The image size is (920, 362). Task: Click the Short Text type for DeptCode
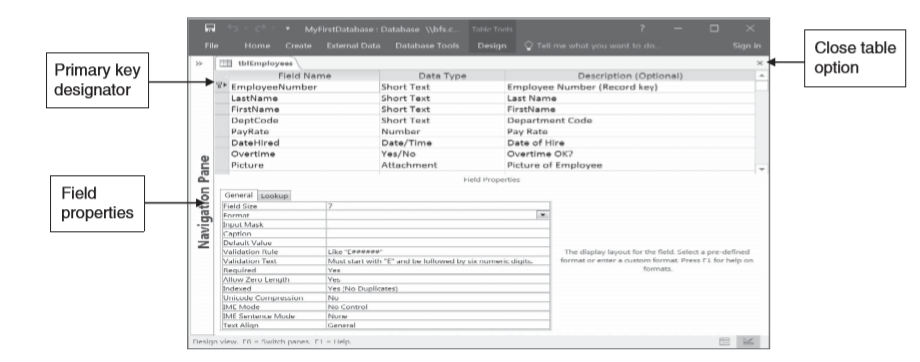pyautogui.click(x=442, y=120)
